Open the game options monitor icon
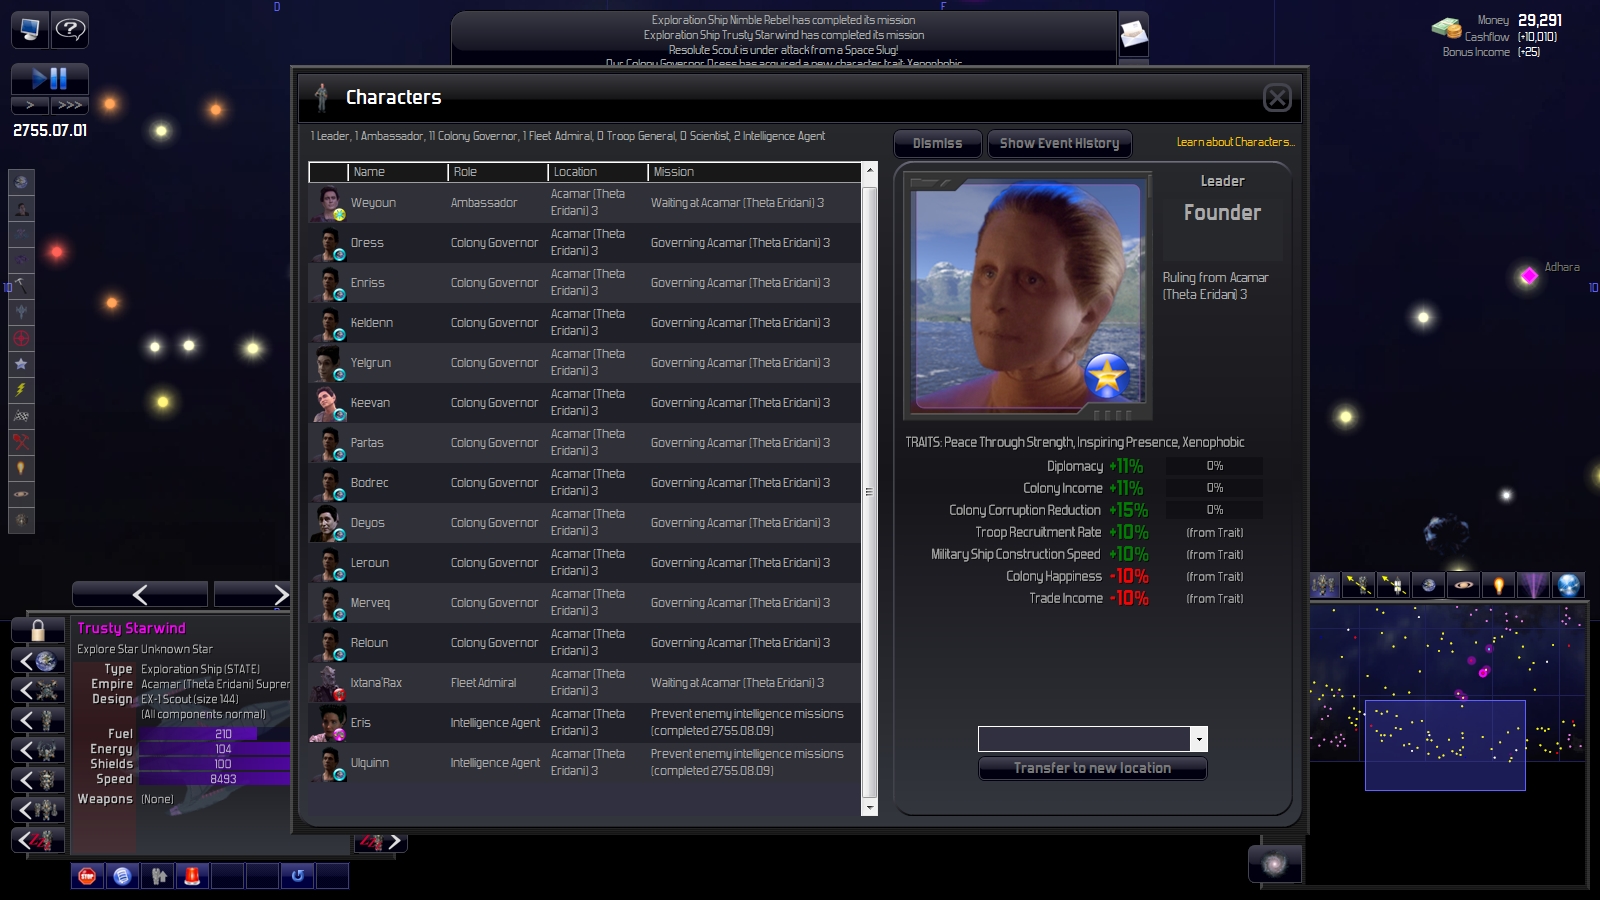The height and width of the screenshot is (900, 1600). tap(29, 30)
